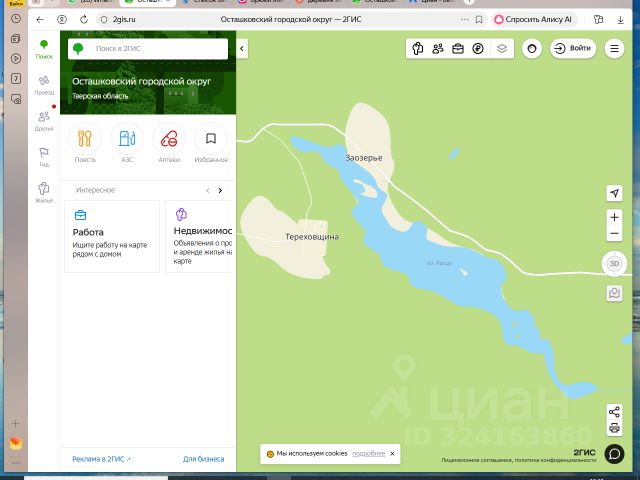
Task: Show next Интересное card
Action: [x=220, y=190]
